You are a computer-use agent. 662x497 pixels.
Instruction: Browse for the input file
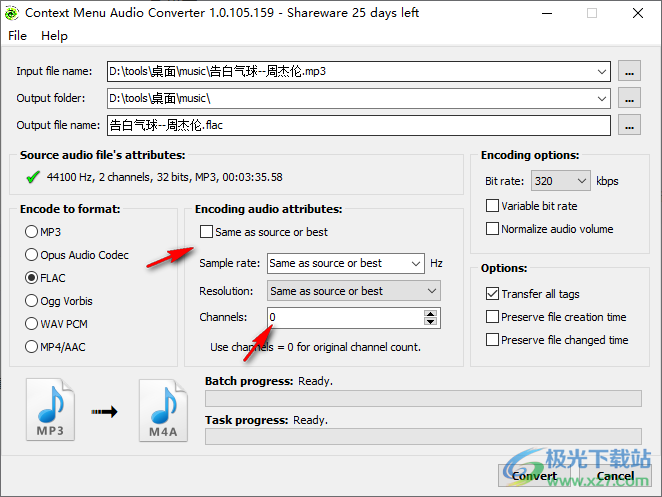629,71
